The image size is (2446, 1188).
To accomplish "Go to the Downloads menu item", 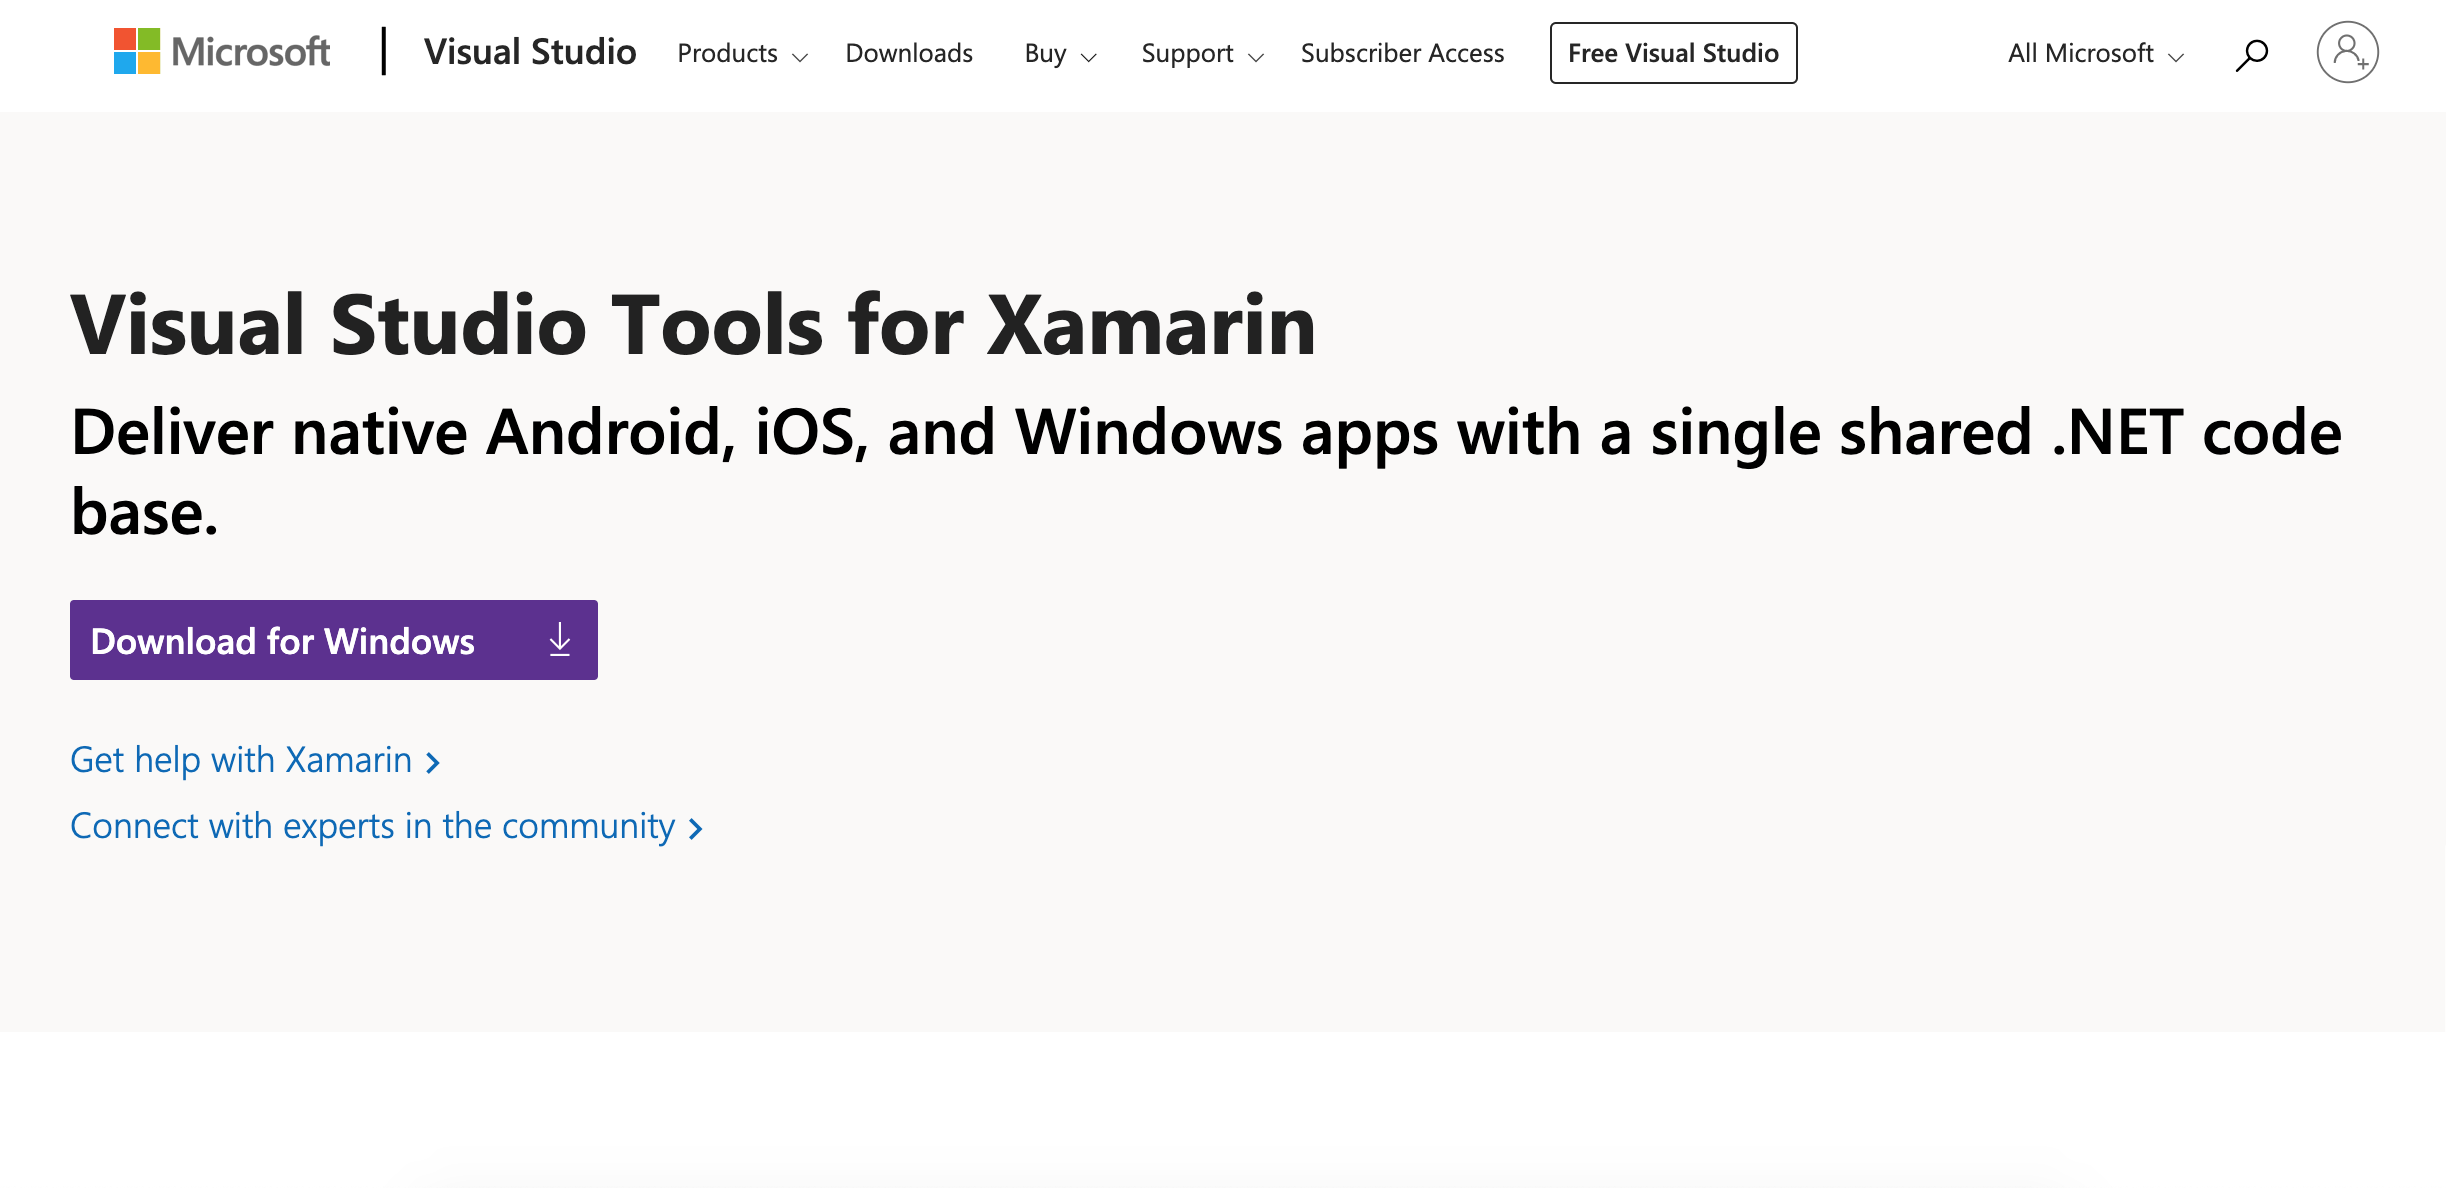I will (x=909, y=53).
